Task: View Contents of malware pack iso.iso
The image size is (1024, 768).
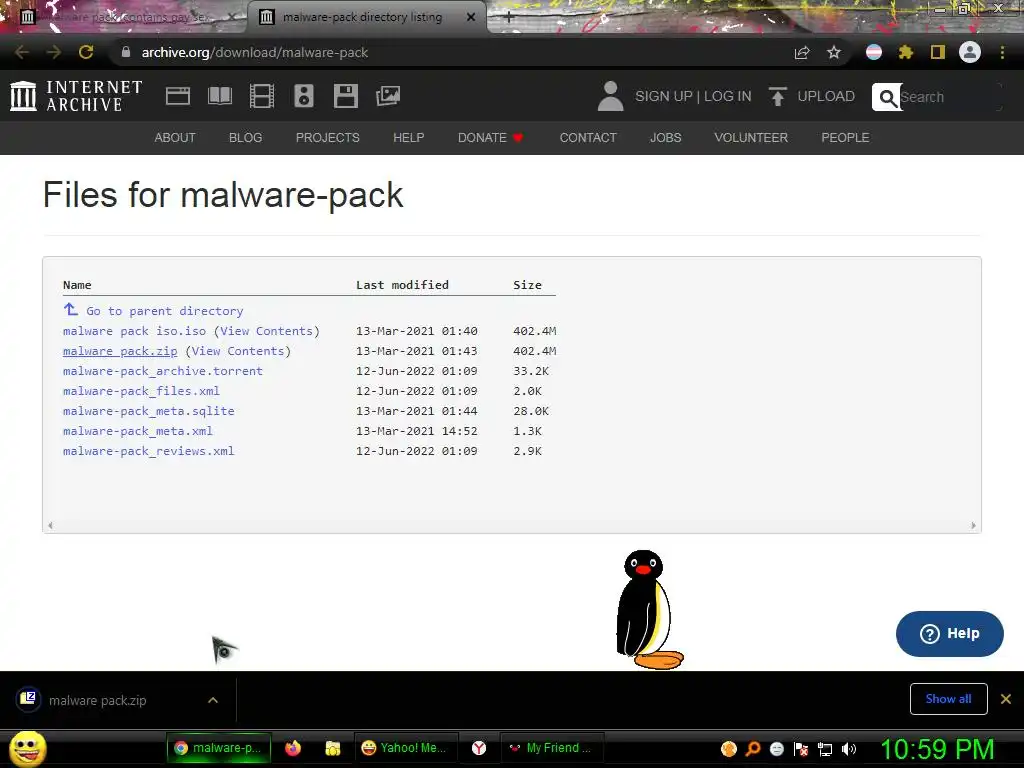Action: [x=266, y=331]
